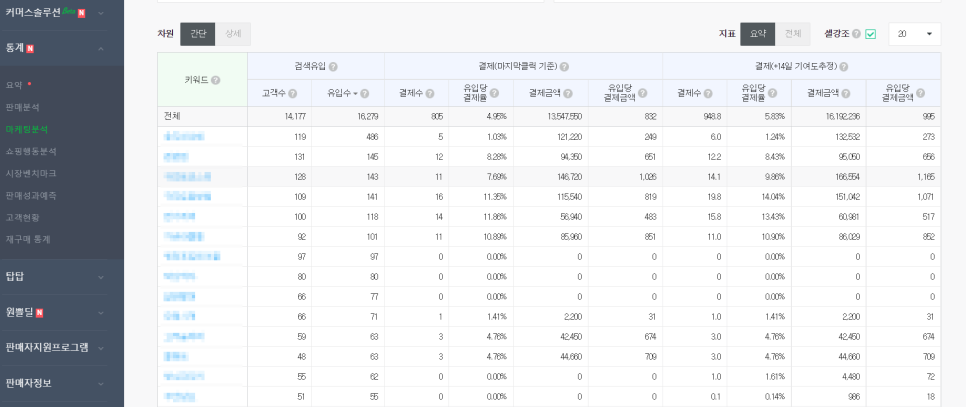Viewport: 966px width, 407px height.
Task: Click total 결제금액 value 16,192,236
Action: (841, 116)
